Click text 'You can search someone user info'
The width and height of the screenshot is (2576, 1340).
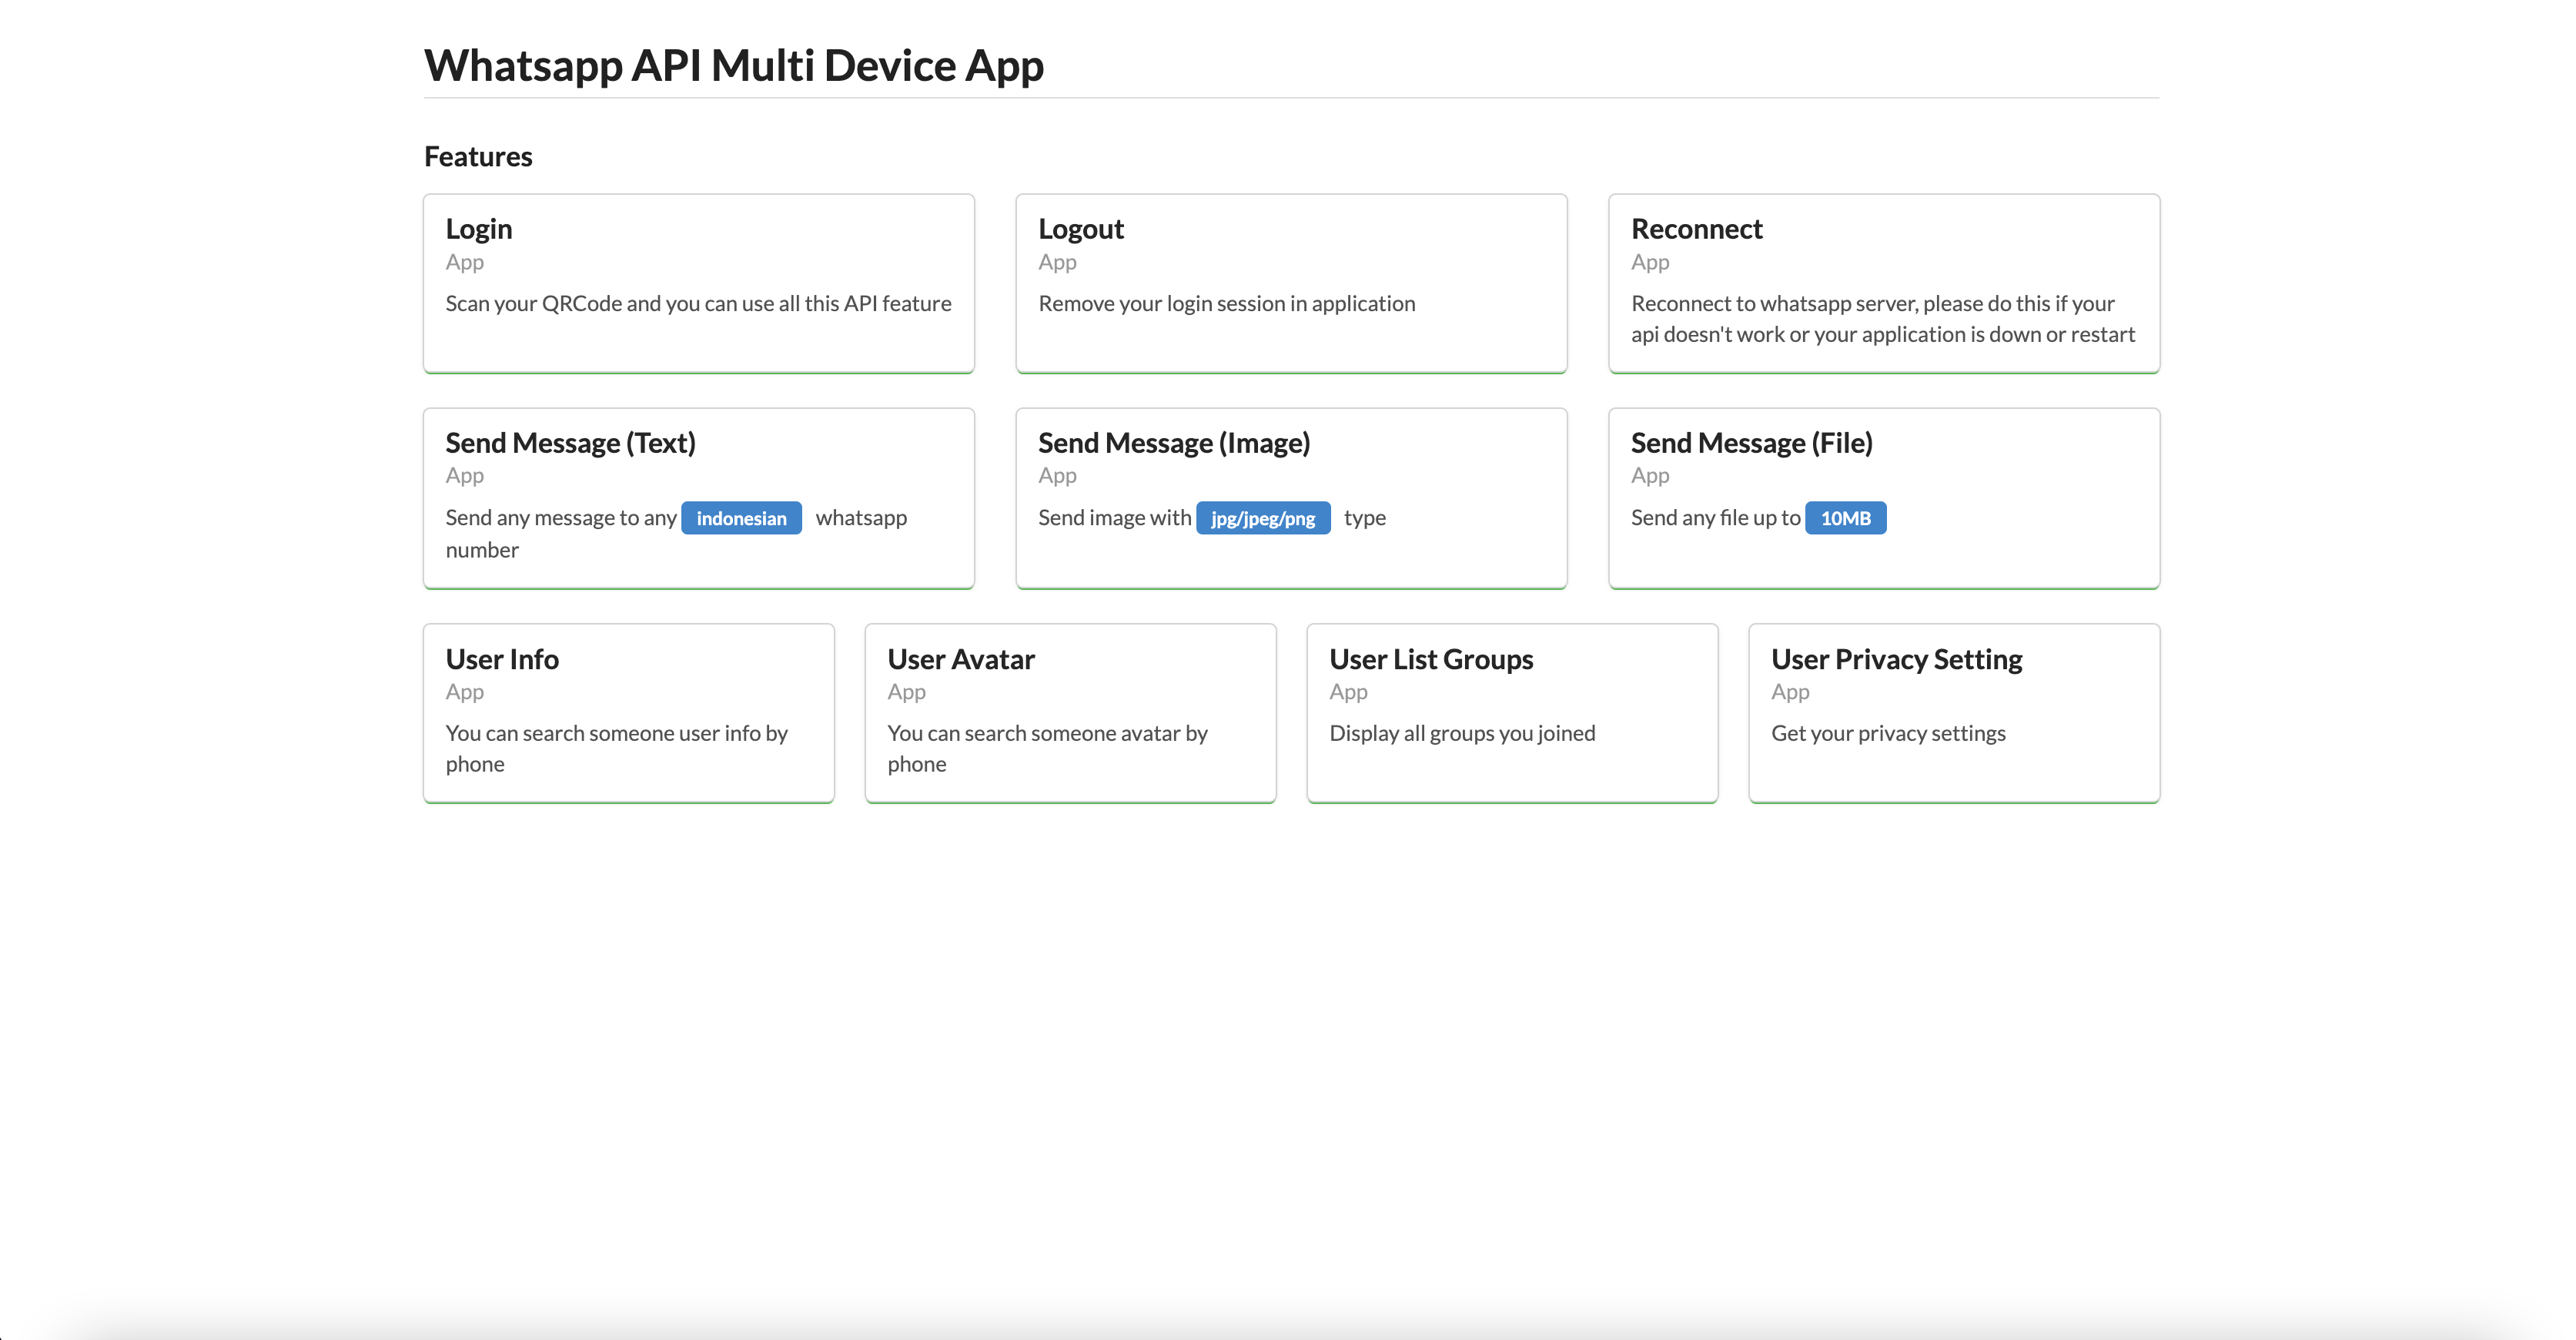click(603, 734)
